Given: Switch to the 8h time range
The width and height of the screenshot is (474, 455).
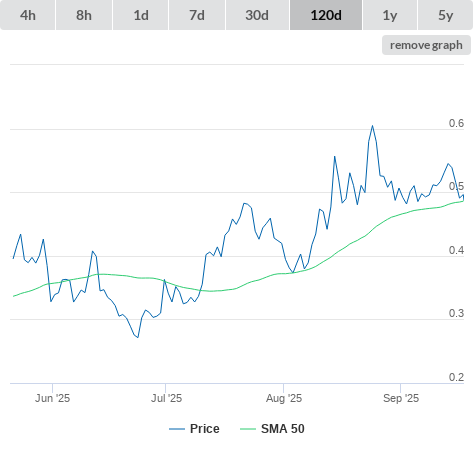Looking at the screenshot, I should [84, 15].
